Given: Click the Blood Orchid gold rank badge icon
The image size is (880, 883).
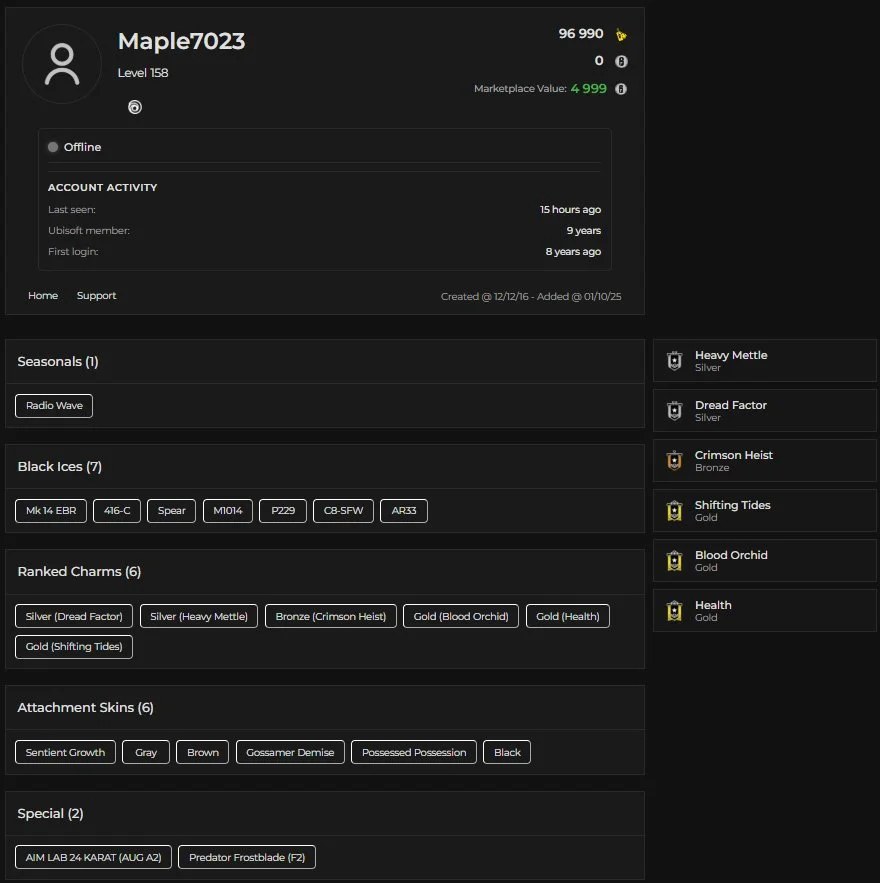Looking at the screenshot, I should 674,560.
